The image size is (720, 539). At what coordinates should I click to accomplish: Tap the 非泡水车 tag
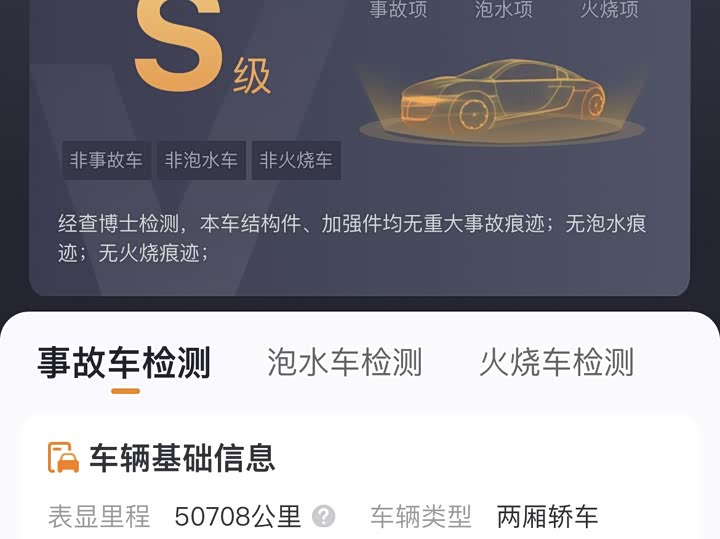point(201,160)
